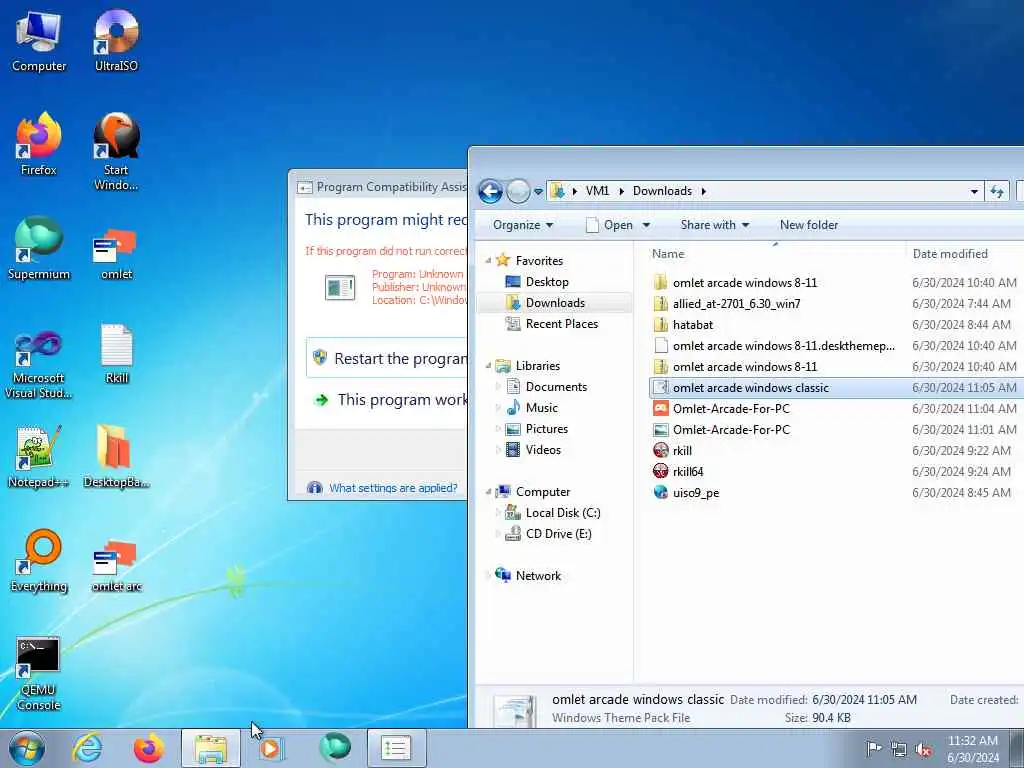Click the muted volume tray icon
The height and width of the screenshot is (768, 1024).
click(923, 748)
